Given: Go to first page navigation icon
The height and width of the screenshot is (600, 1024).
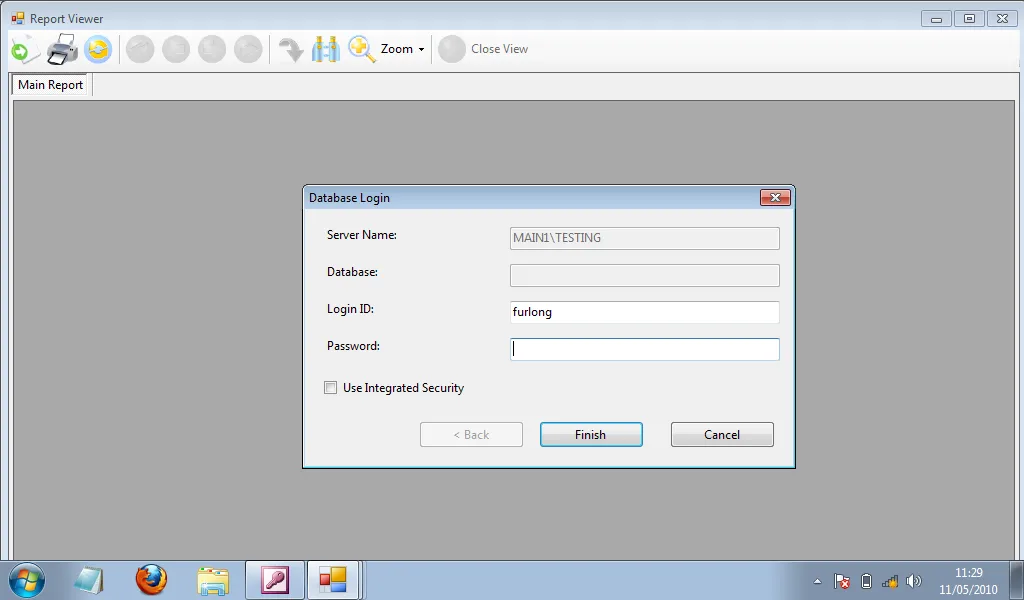Looking at the screenshot, I should coord(140,50).
